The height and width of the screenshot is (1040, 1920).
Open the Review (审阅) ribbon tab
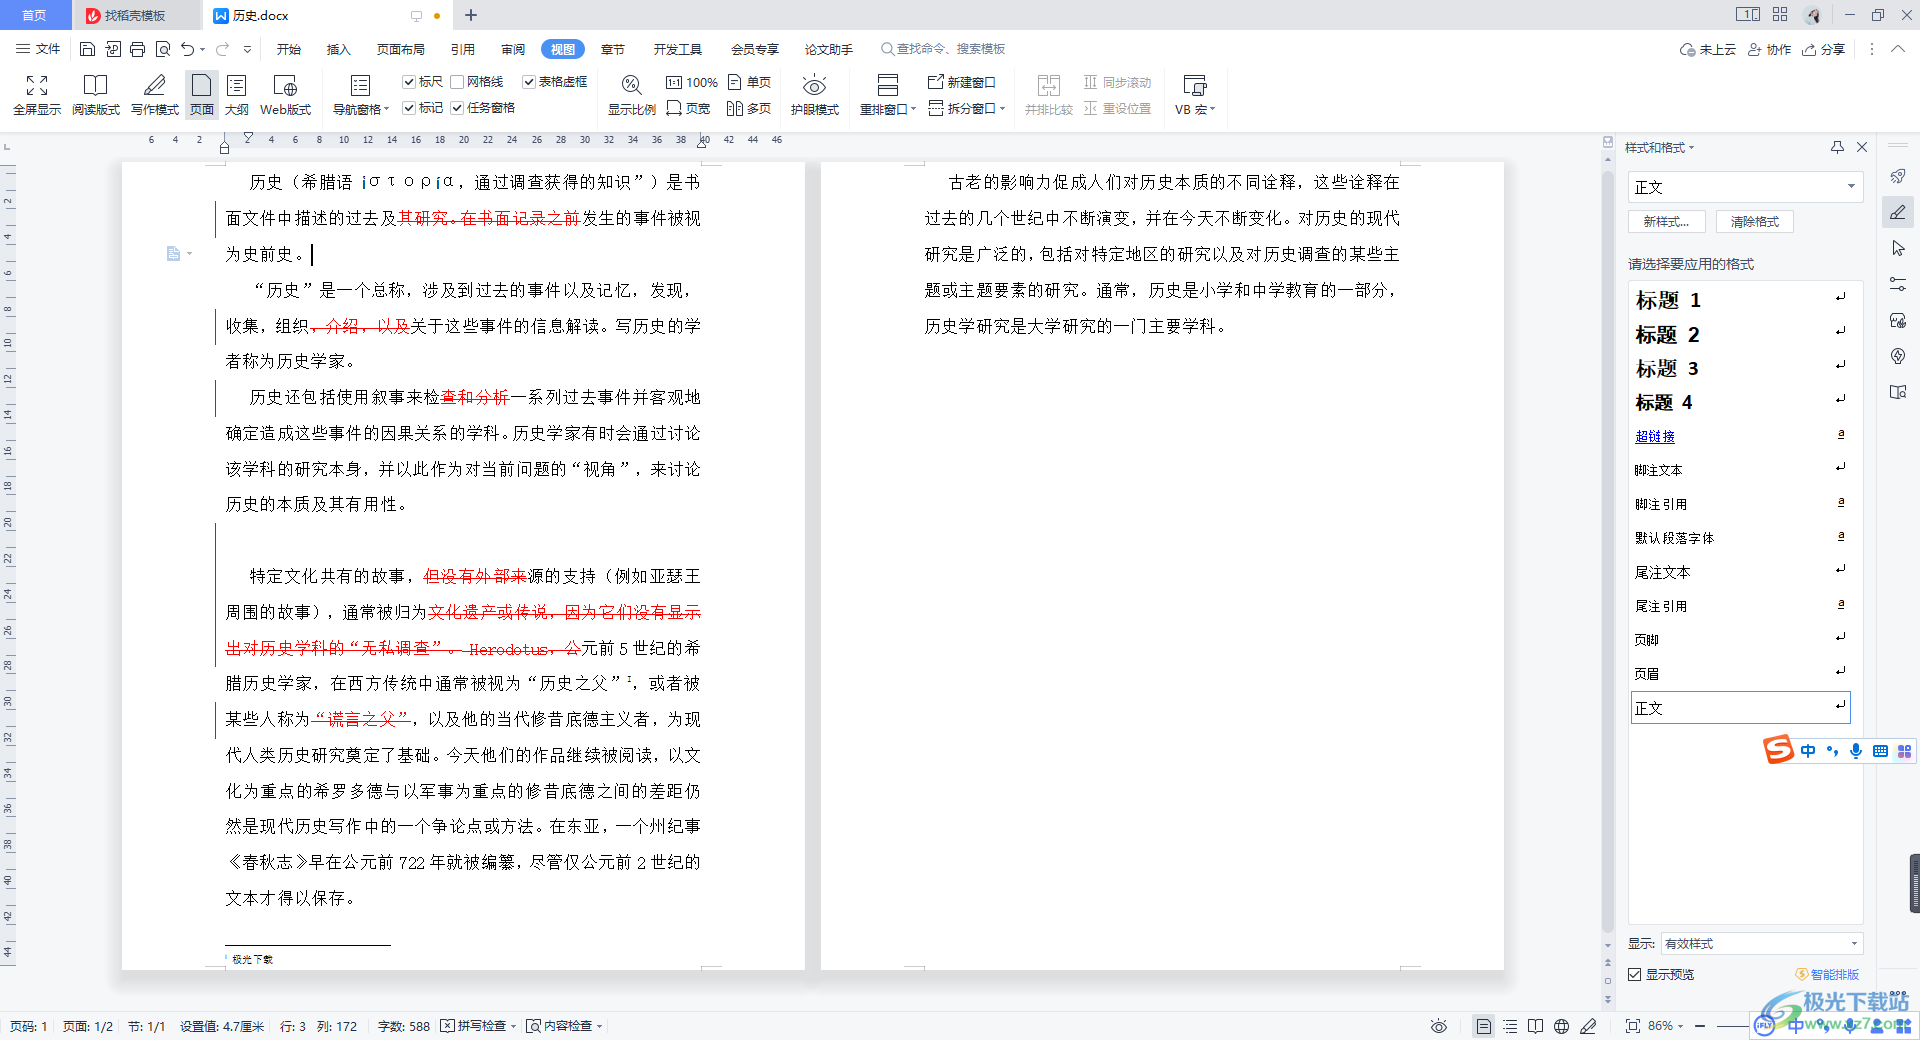tap(513, 49)
